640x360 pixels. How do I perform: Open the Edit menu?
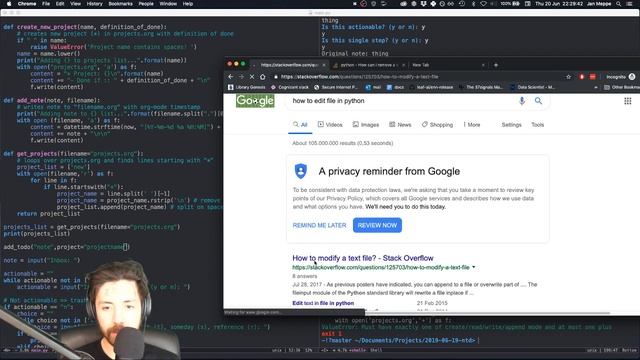coord(60,4)
